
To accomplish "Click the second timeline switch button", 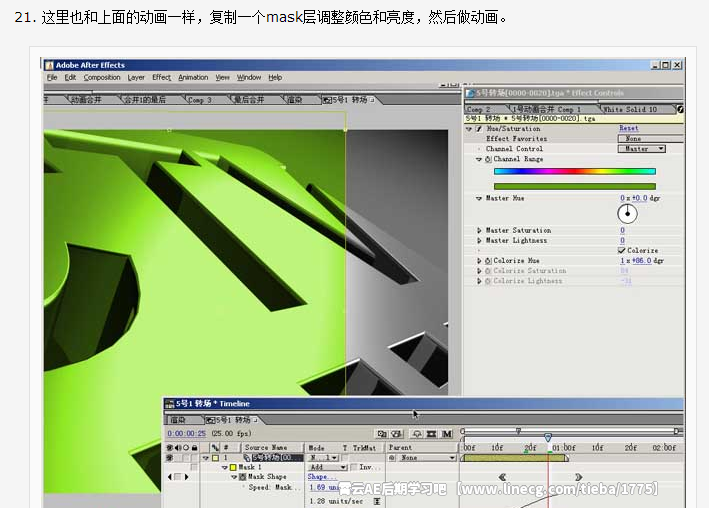I will coord(397,434).
